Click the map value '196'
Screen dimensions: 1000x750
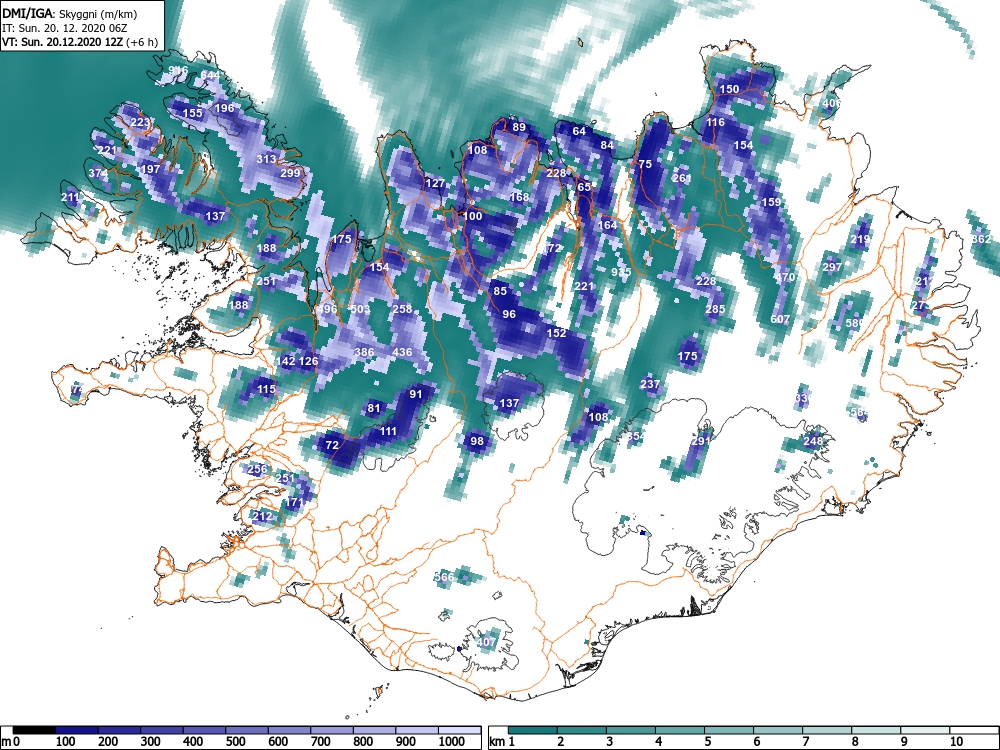[224, 108]
